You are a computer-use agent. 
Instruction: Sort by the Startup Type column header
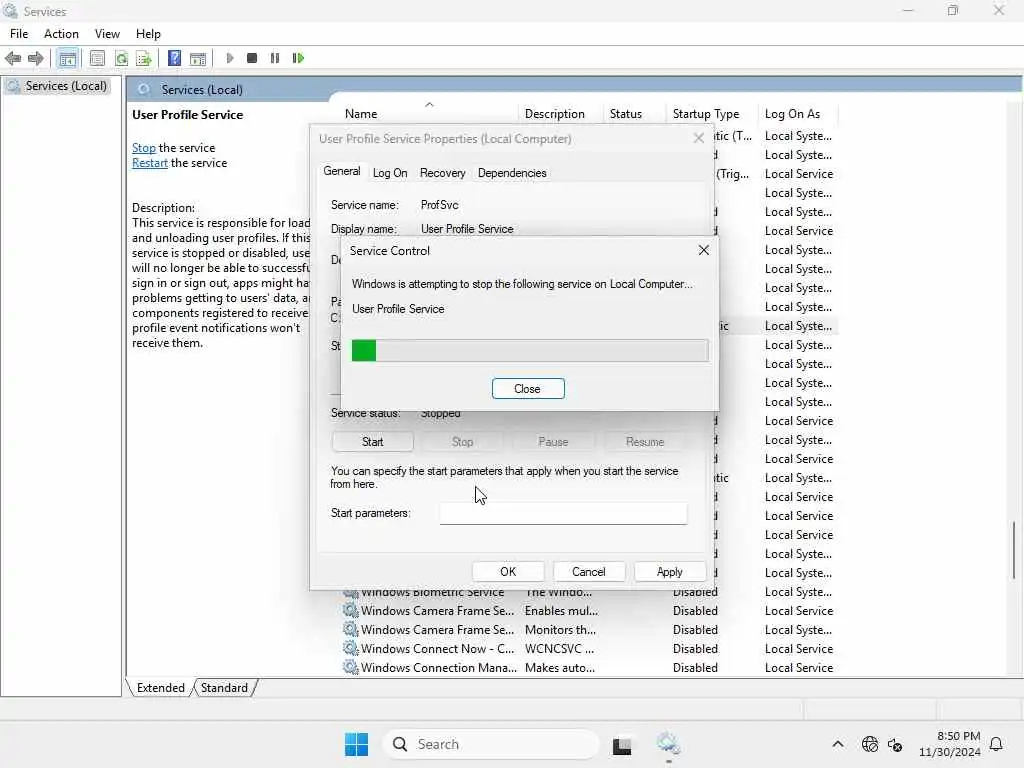pos(706,114)
